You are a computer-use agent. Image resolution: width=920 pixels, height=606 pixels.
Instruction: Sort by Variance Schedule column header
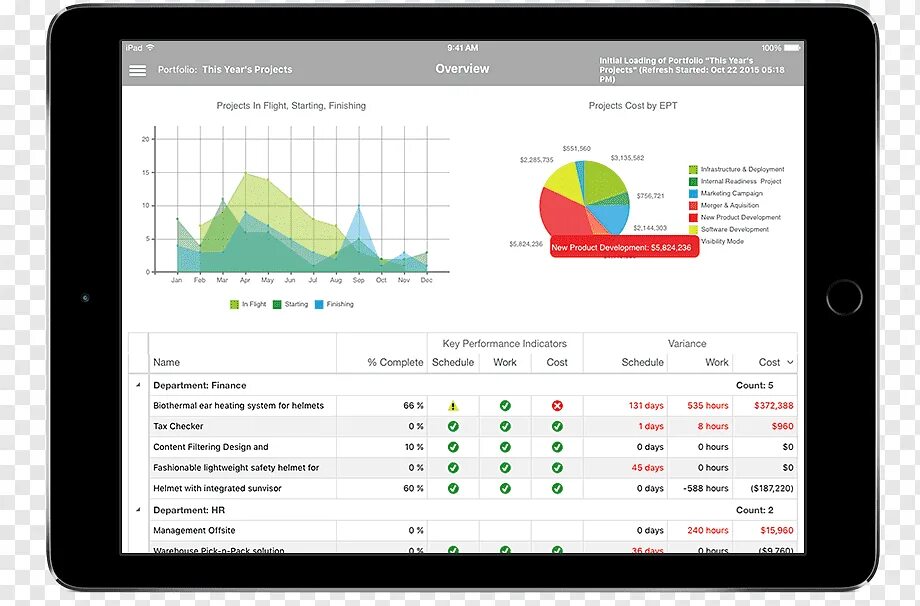[x=642, y=363]
